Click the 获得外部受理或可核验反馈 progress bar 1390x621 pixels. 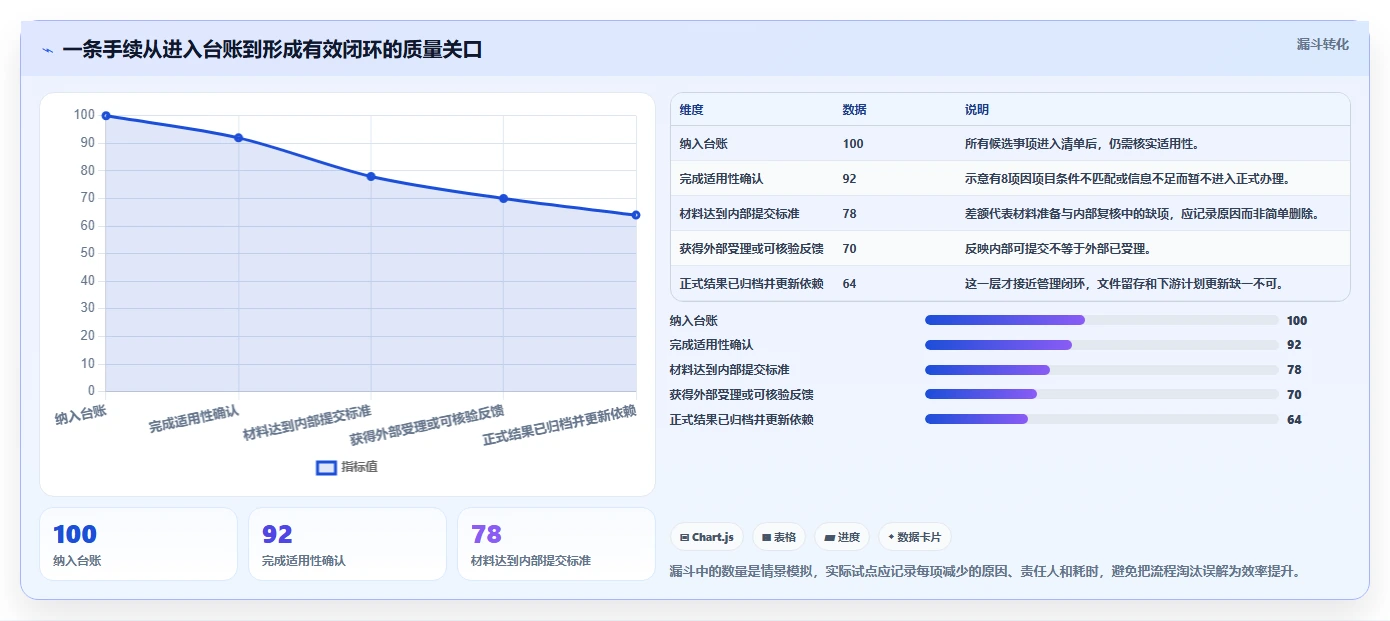[1101, 394]
